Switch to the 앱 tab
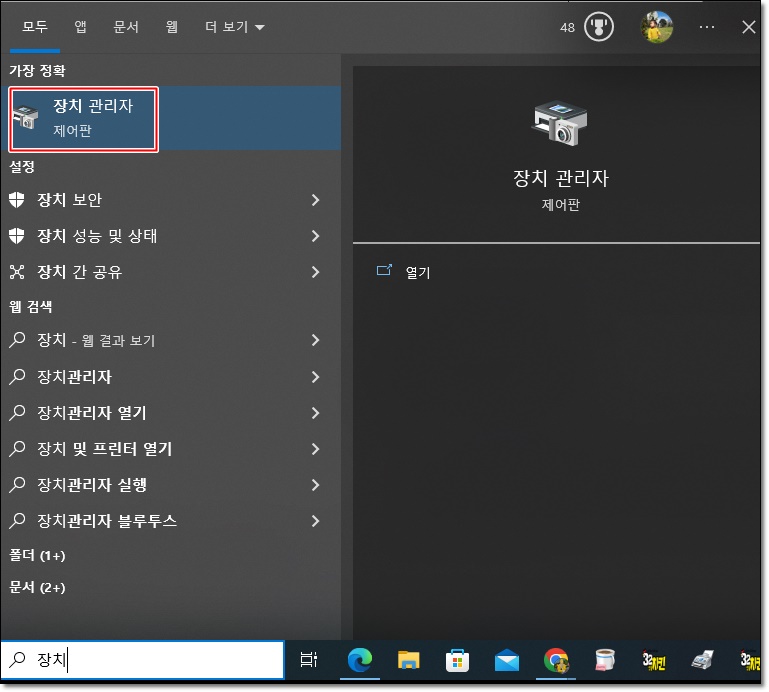 pos(80,26)
